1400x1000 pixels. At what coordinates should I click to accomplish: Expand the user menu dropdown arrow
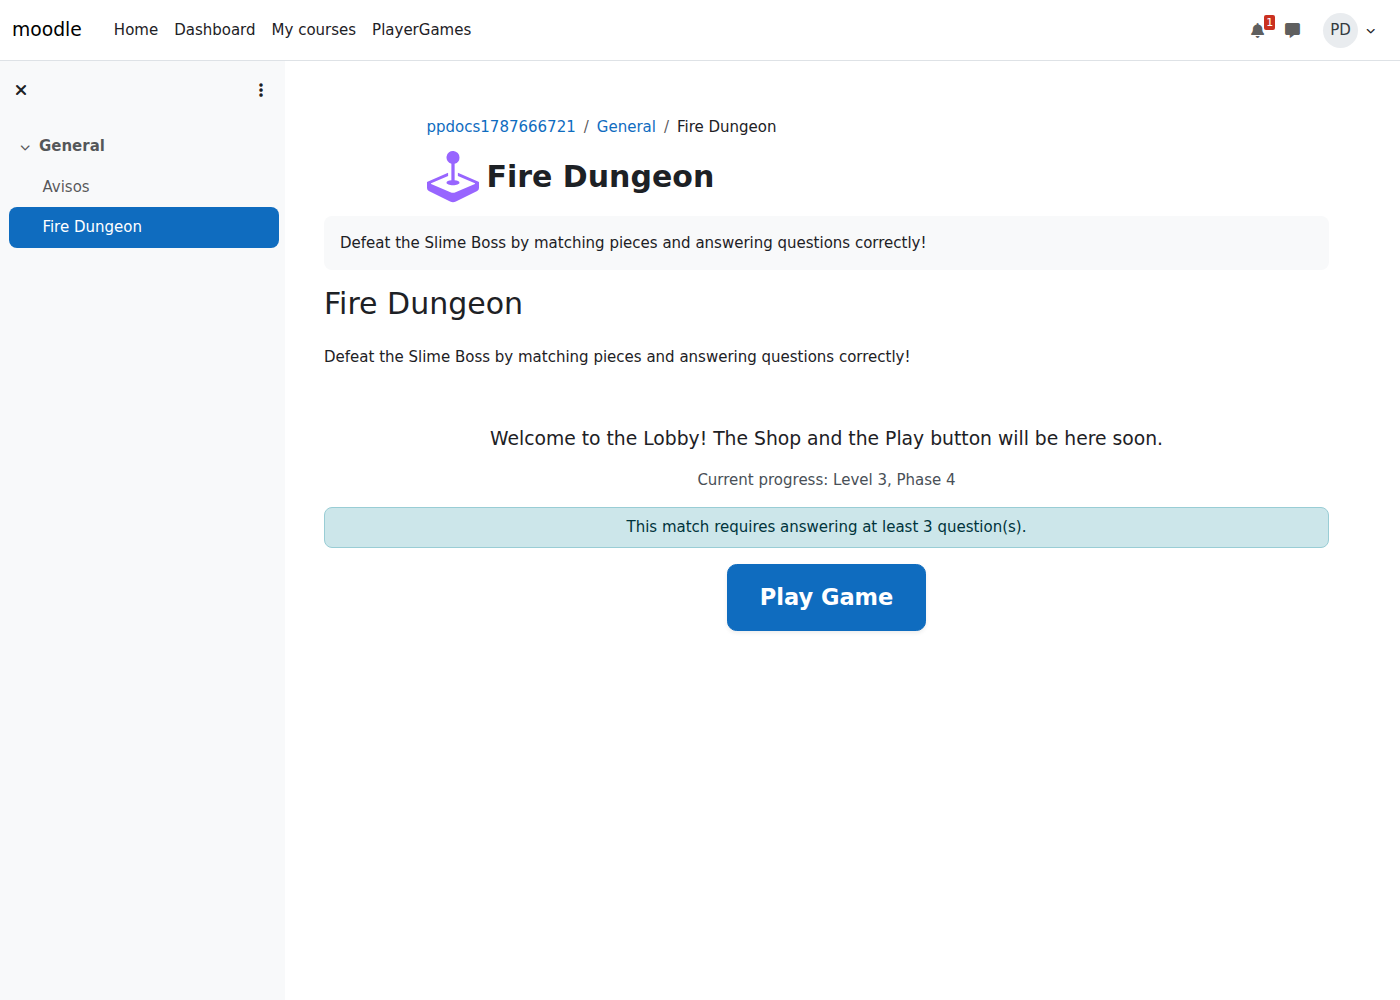pyautogui.click(x=1371, y=31)
